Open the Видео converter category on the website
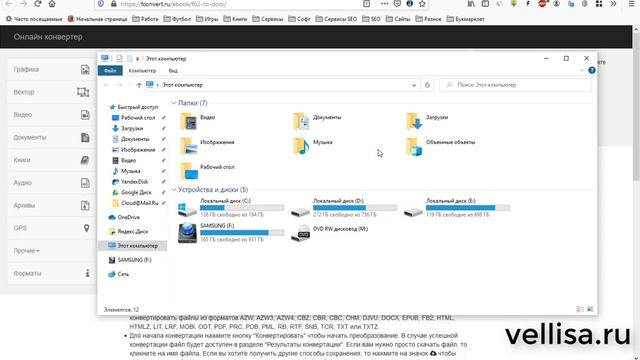The image size is (640, 360). point(52,115)
